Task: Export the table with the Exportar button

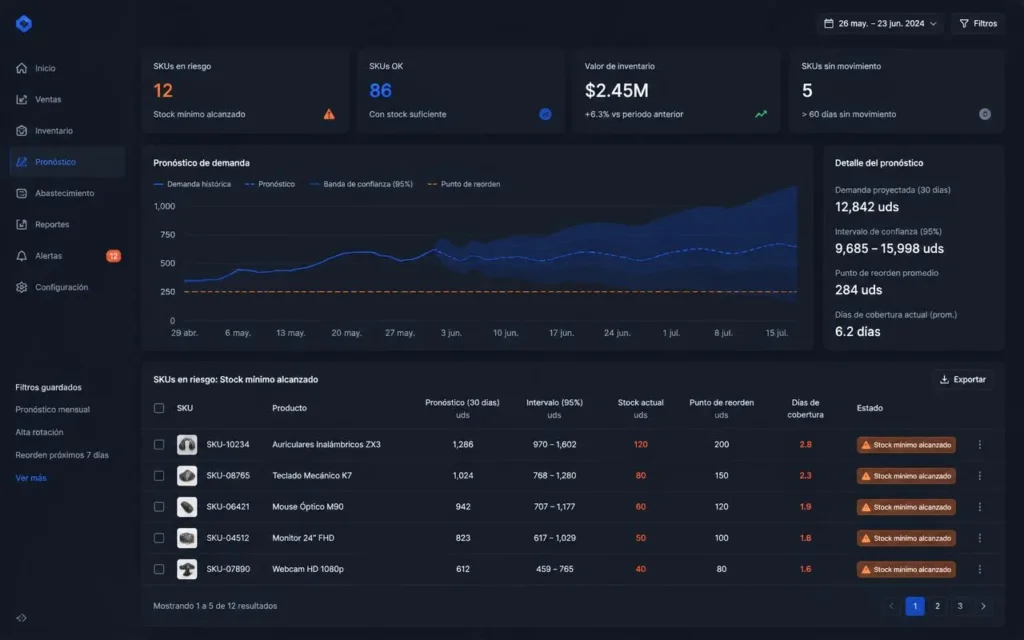Action: (x=963, y=379)
